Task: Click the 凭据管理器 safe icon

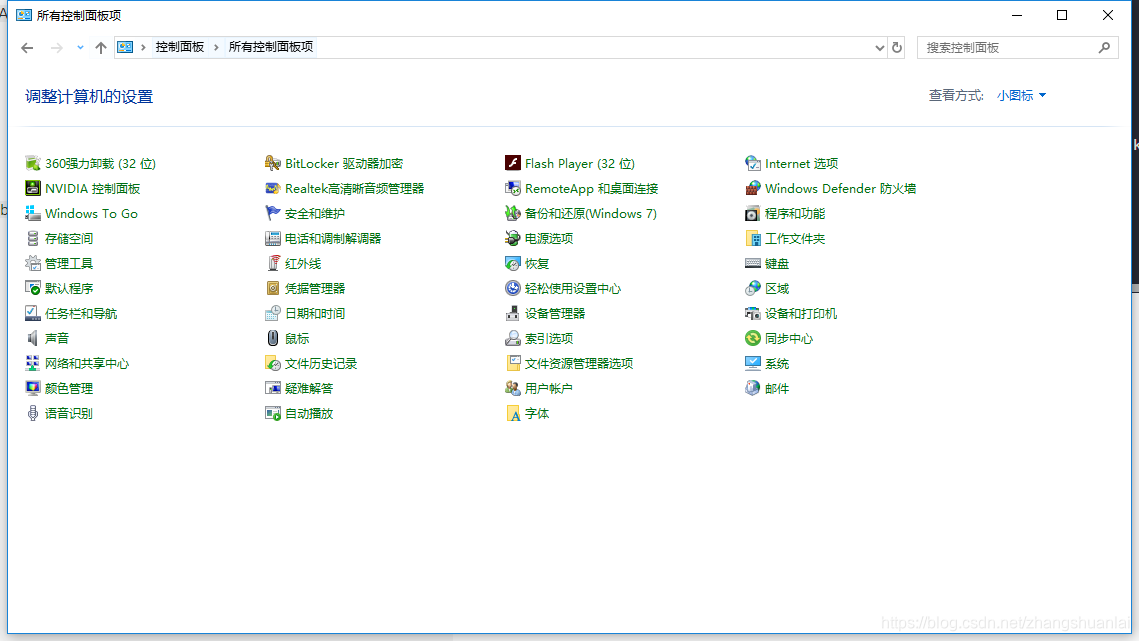Action: pos(272,288)
